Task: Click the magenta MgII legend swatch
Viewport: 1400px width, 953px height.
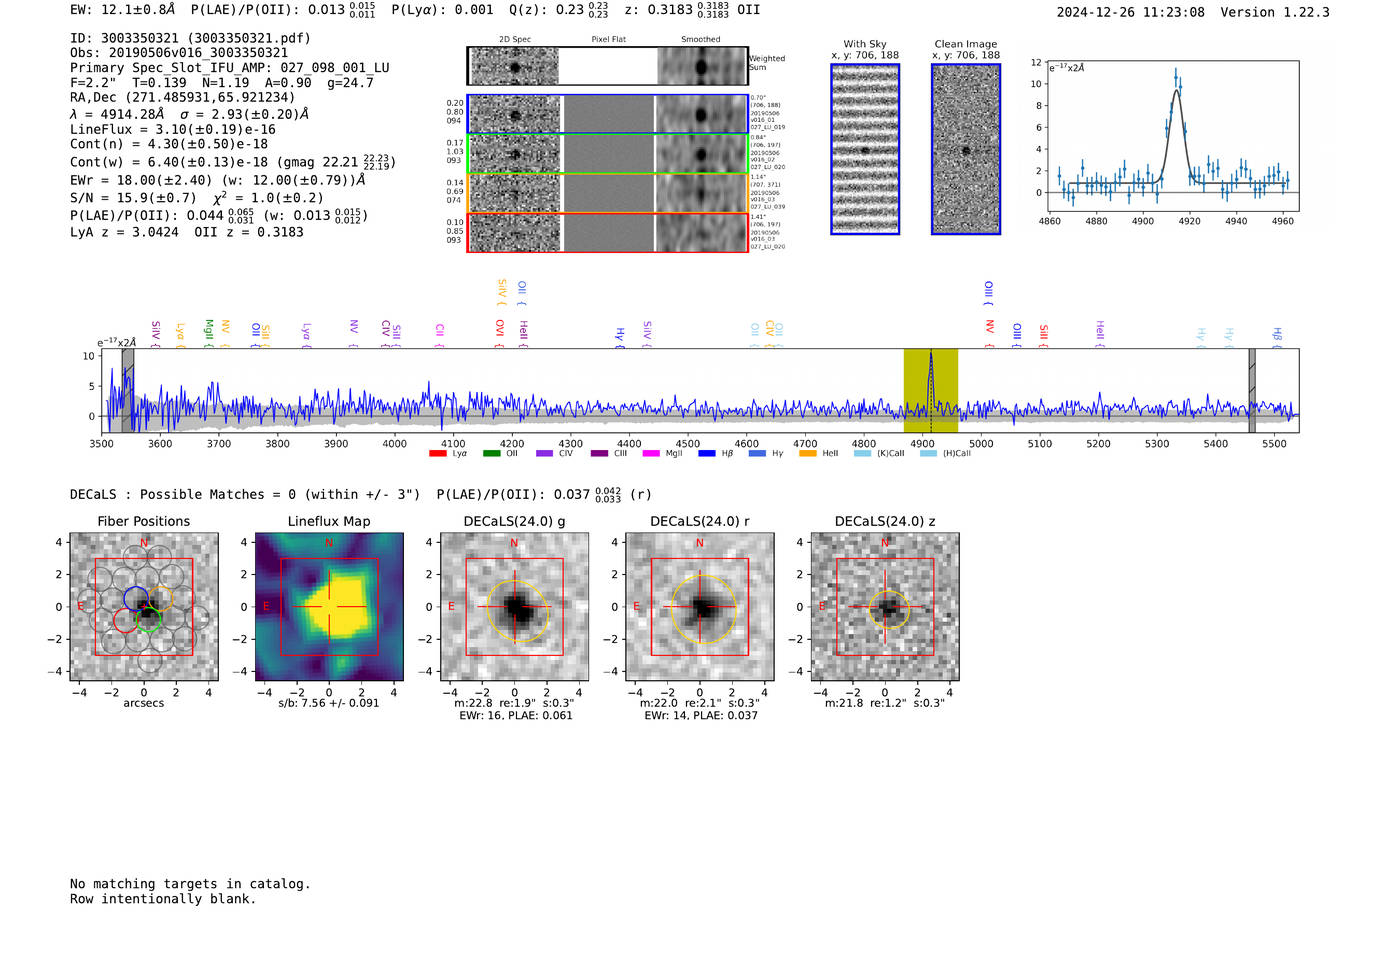Action: tap(651, 454)
